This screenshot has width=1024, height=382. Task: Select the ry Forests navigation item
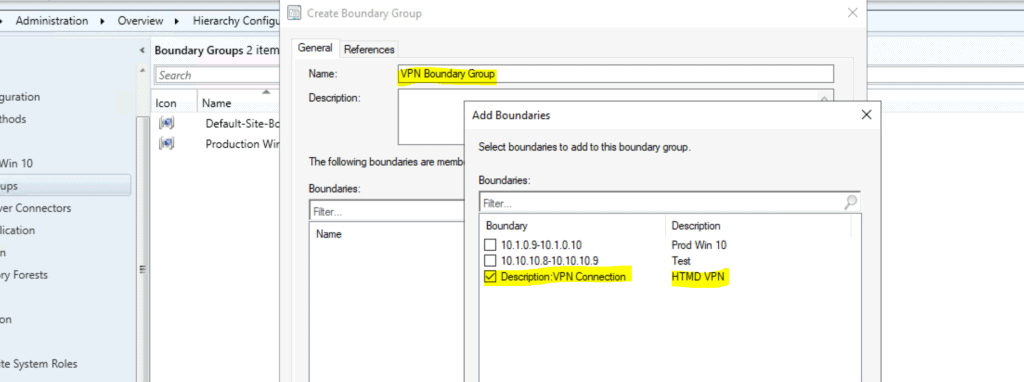[24, 275]
